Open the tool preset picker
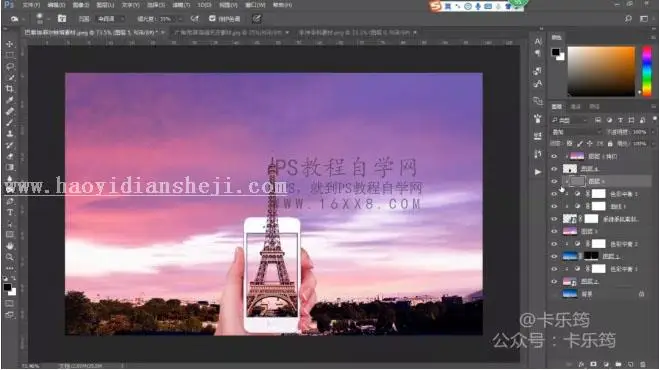Image resolution: width=659 pixels, height=370 pixels. pyautogui.click(x=17, y=19)
